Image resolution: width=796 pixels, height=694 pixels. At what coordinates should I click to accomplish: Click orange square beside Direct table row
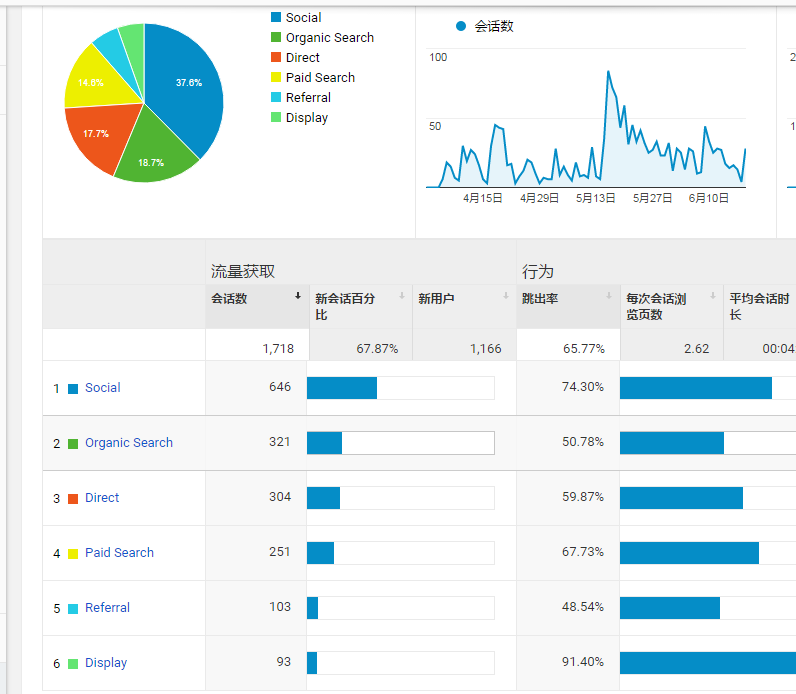[x=73, y=498]
